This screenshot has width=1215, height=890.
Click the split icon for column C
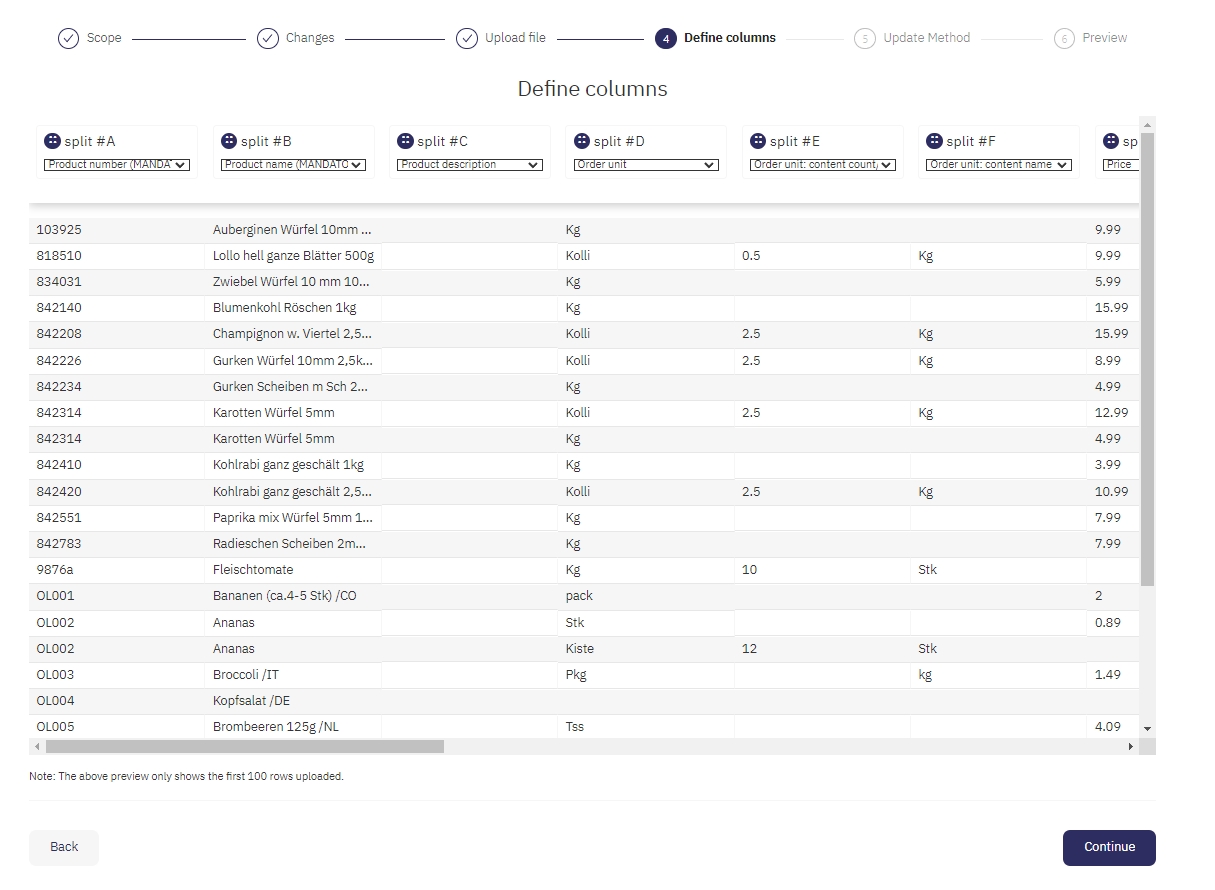pyautogui.click(x=405, y=141)
